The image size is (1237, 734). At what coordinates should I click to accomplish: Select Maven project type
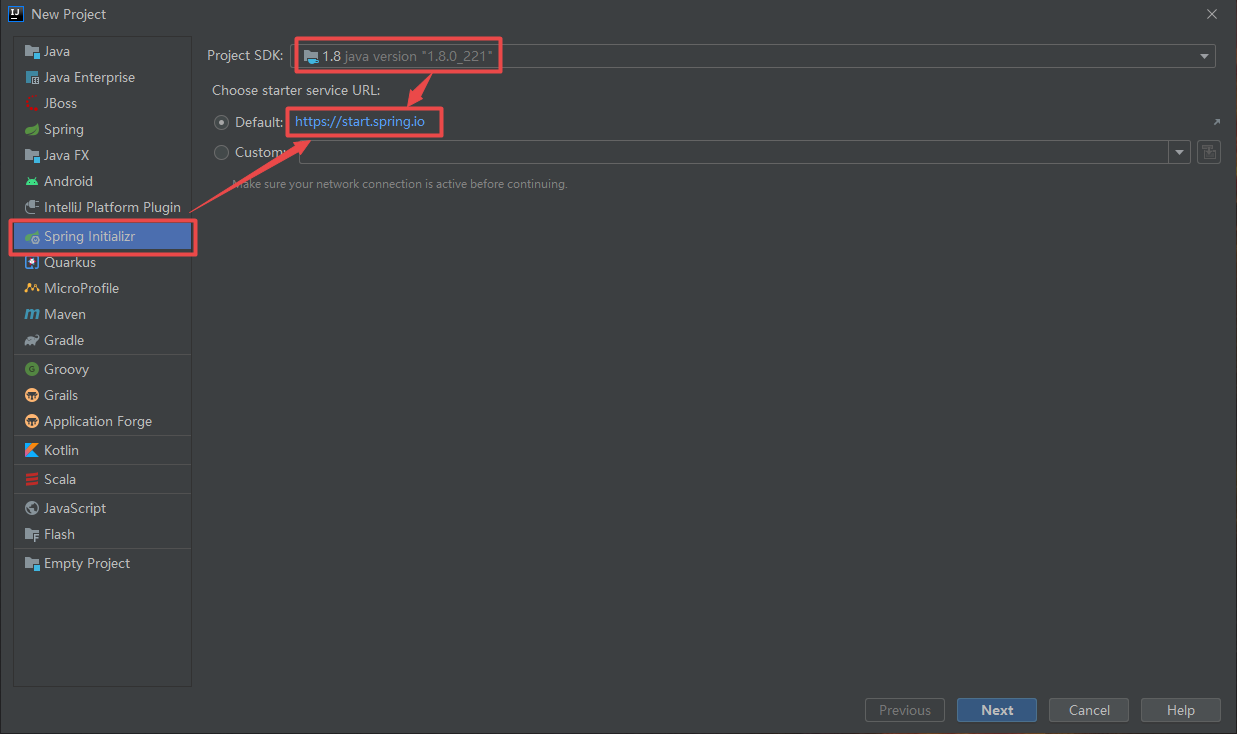click(102, 314)
